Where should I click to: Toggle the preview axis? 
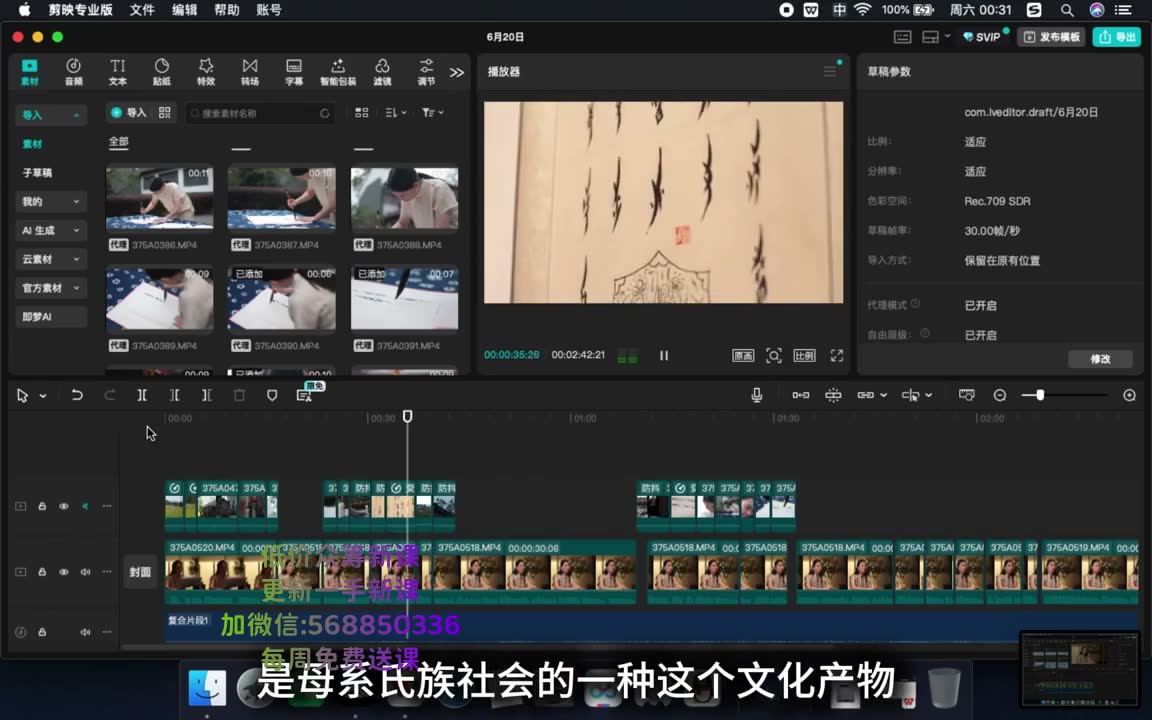pos(911,395)
